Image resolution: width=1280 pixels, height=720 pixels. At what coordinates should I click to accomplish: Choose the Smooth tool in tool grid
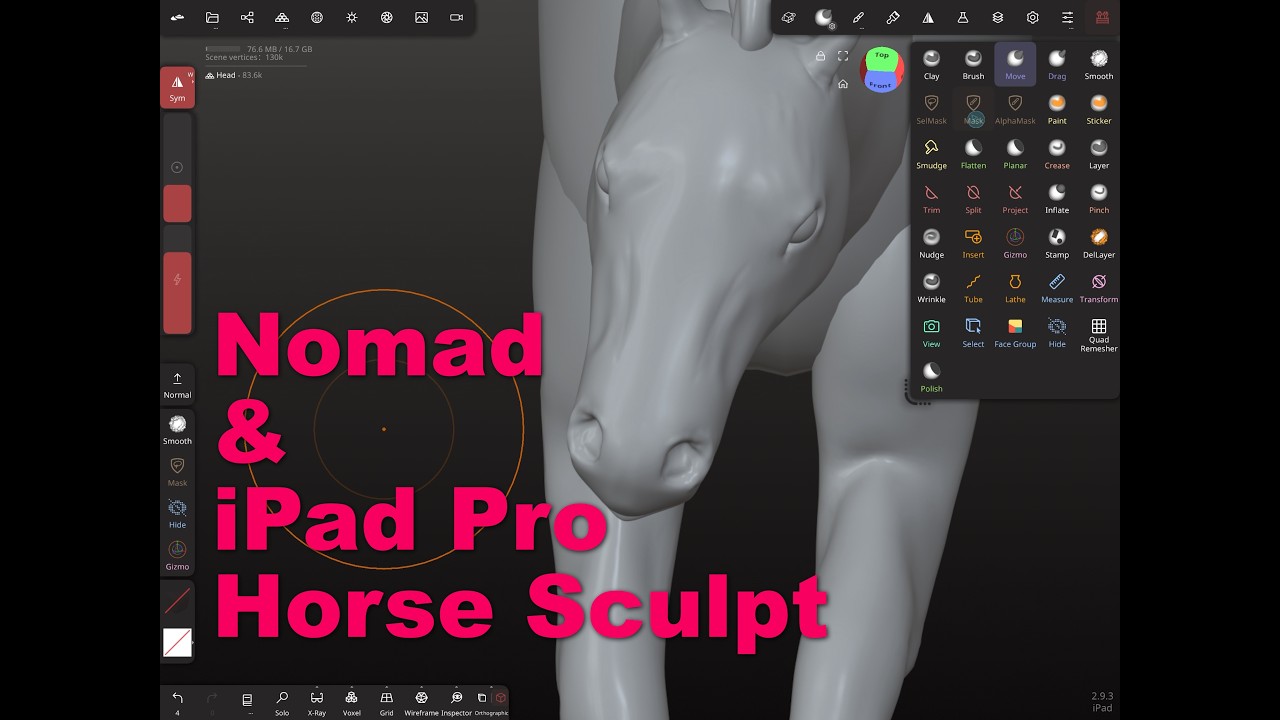(1099, 65)
